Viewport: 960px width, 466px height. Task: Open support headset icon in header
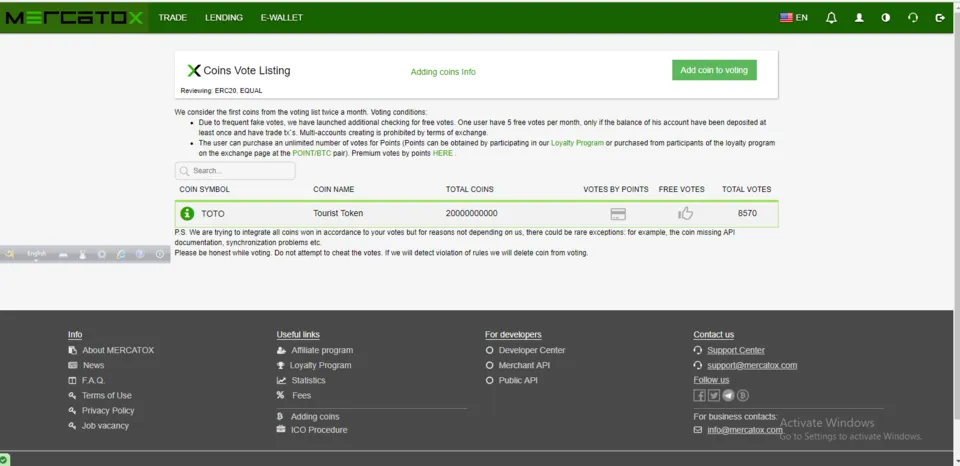pyautogui.click(x=913, y=18)
